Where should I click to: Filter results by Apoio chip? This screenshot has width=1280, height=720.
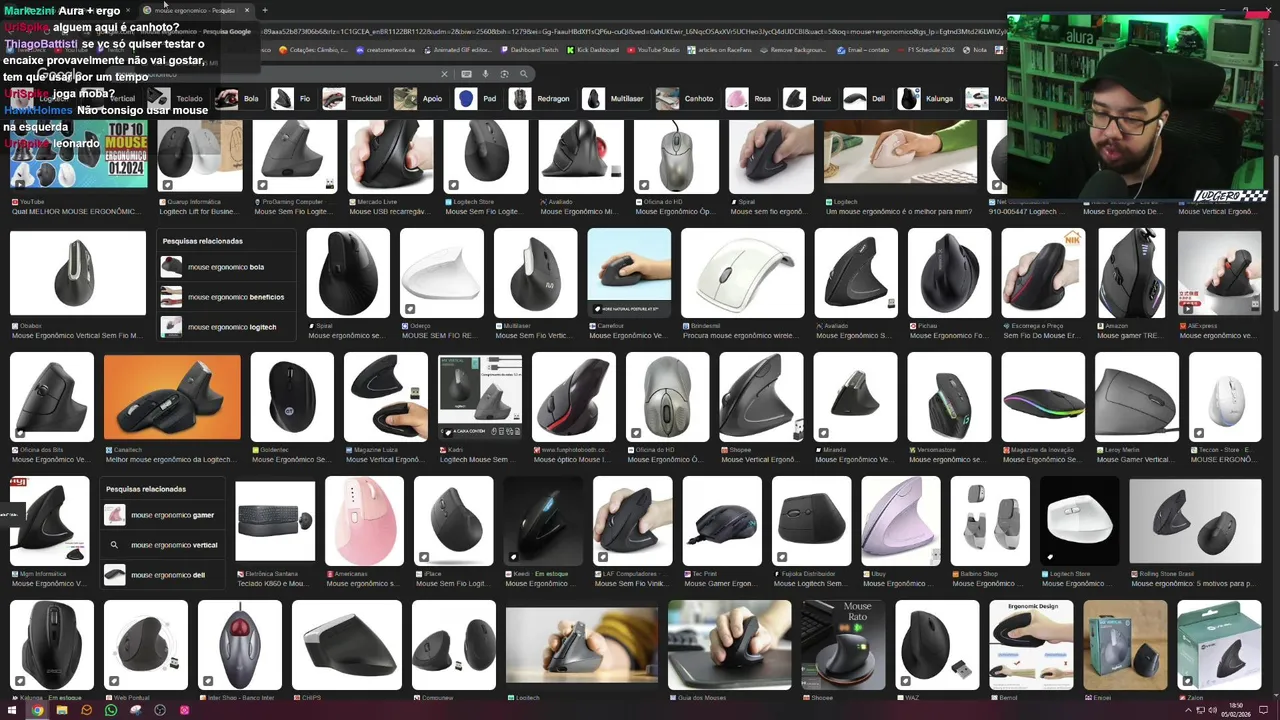tap(419, 98)
